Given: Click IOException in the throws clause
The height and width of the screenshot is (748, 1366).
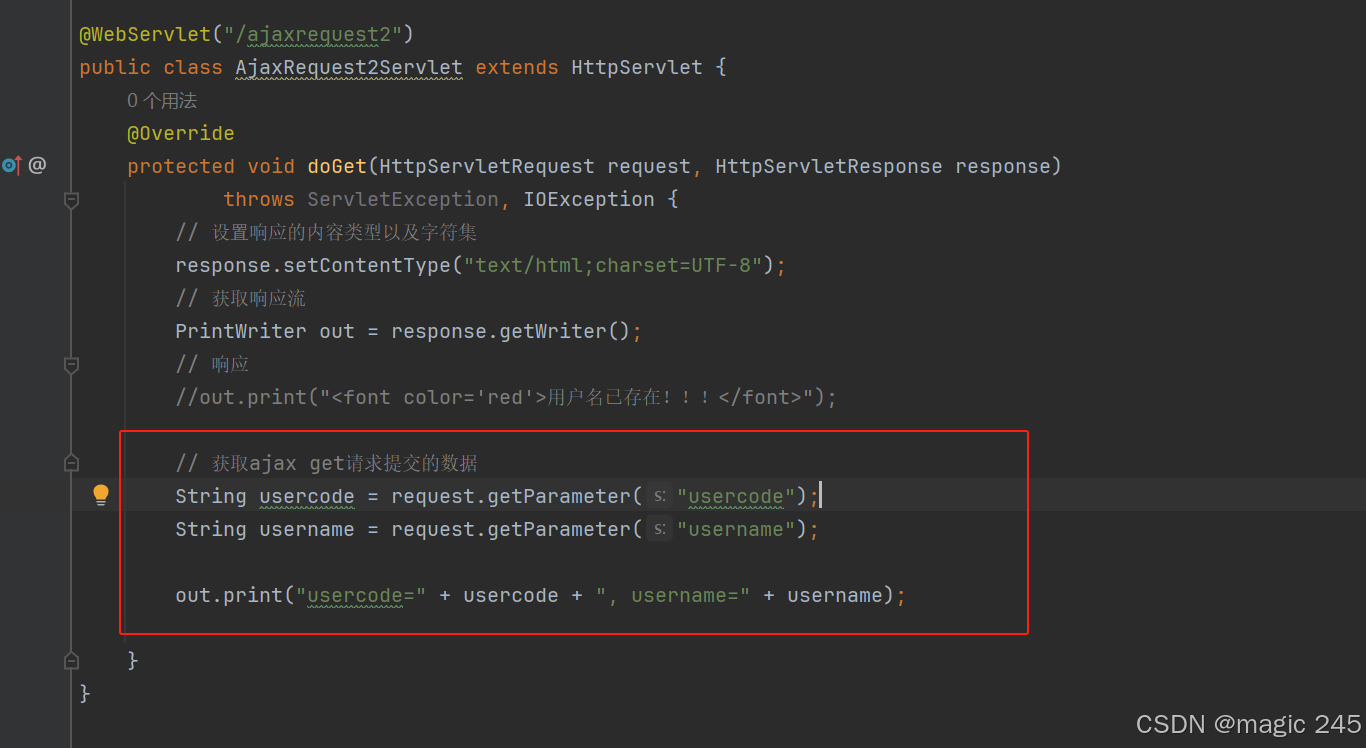Looking at the screenshot, I should (x=588, y=199).
